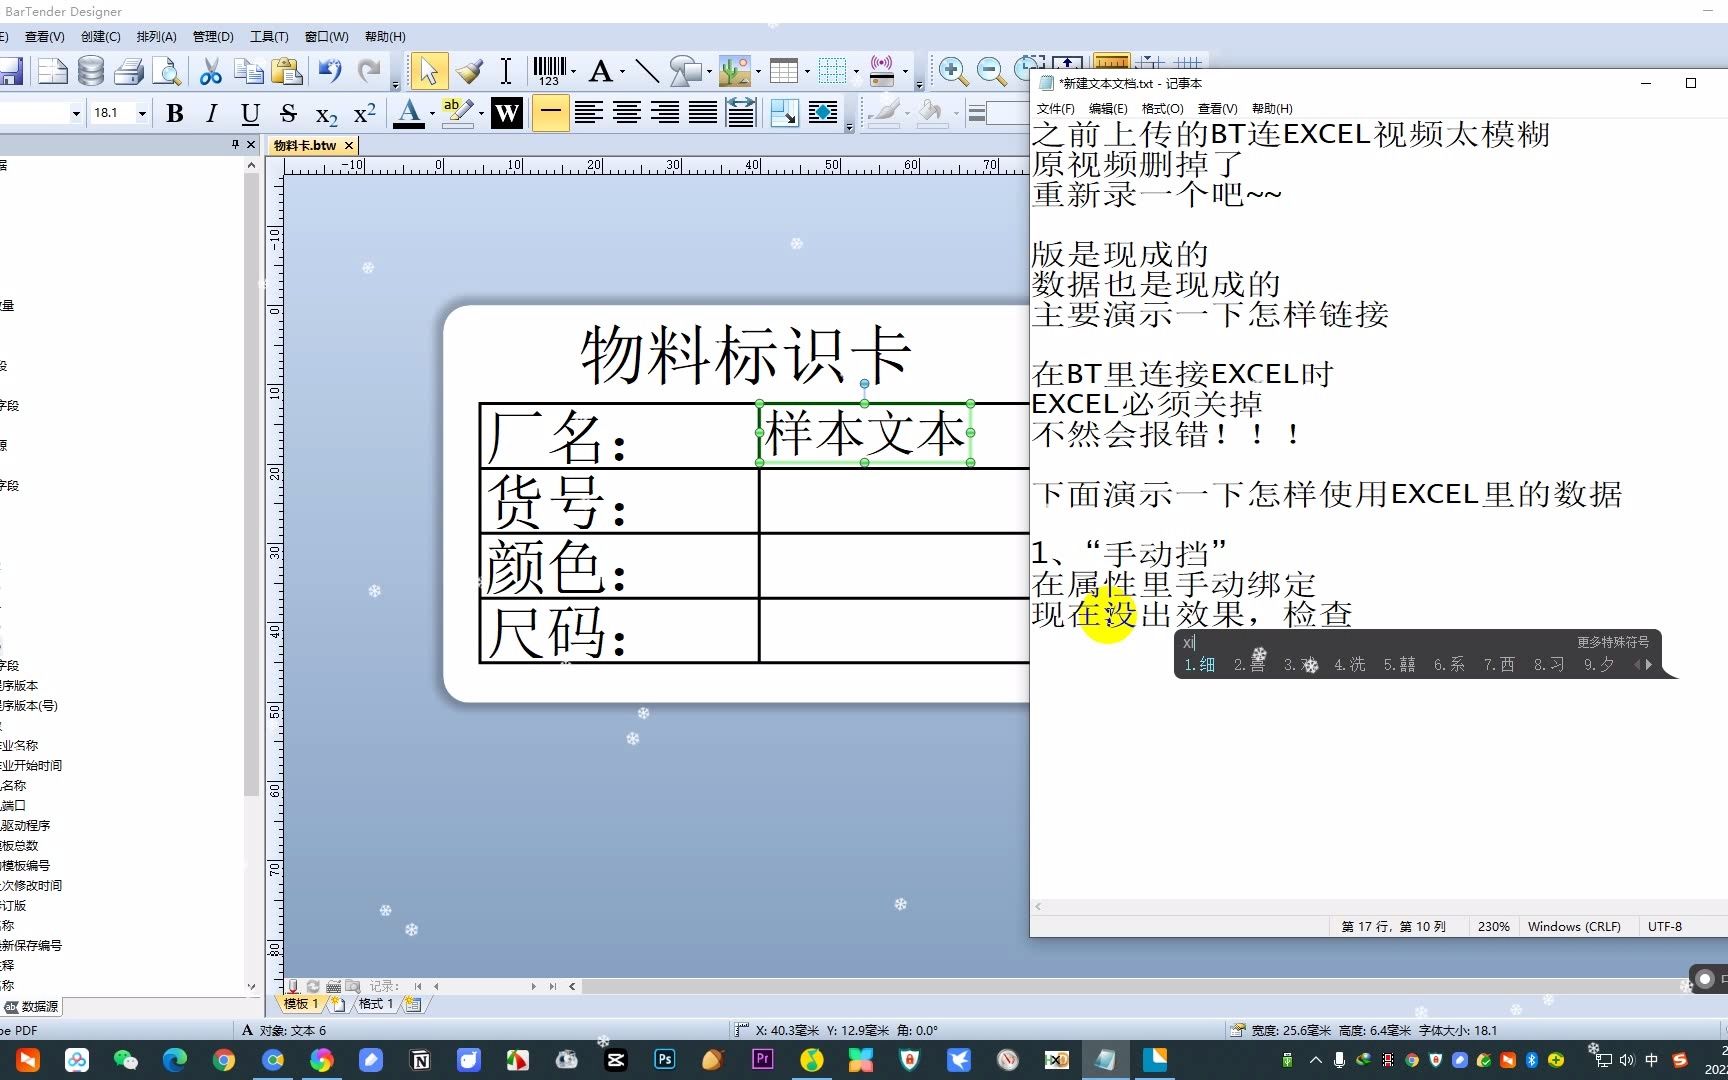Select the Text object tool
Screen dimensions: 1728x1080
click(600, 71)
